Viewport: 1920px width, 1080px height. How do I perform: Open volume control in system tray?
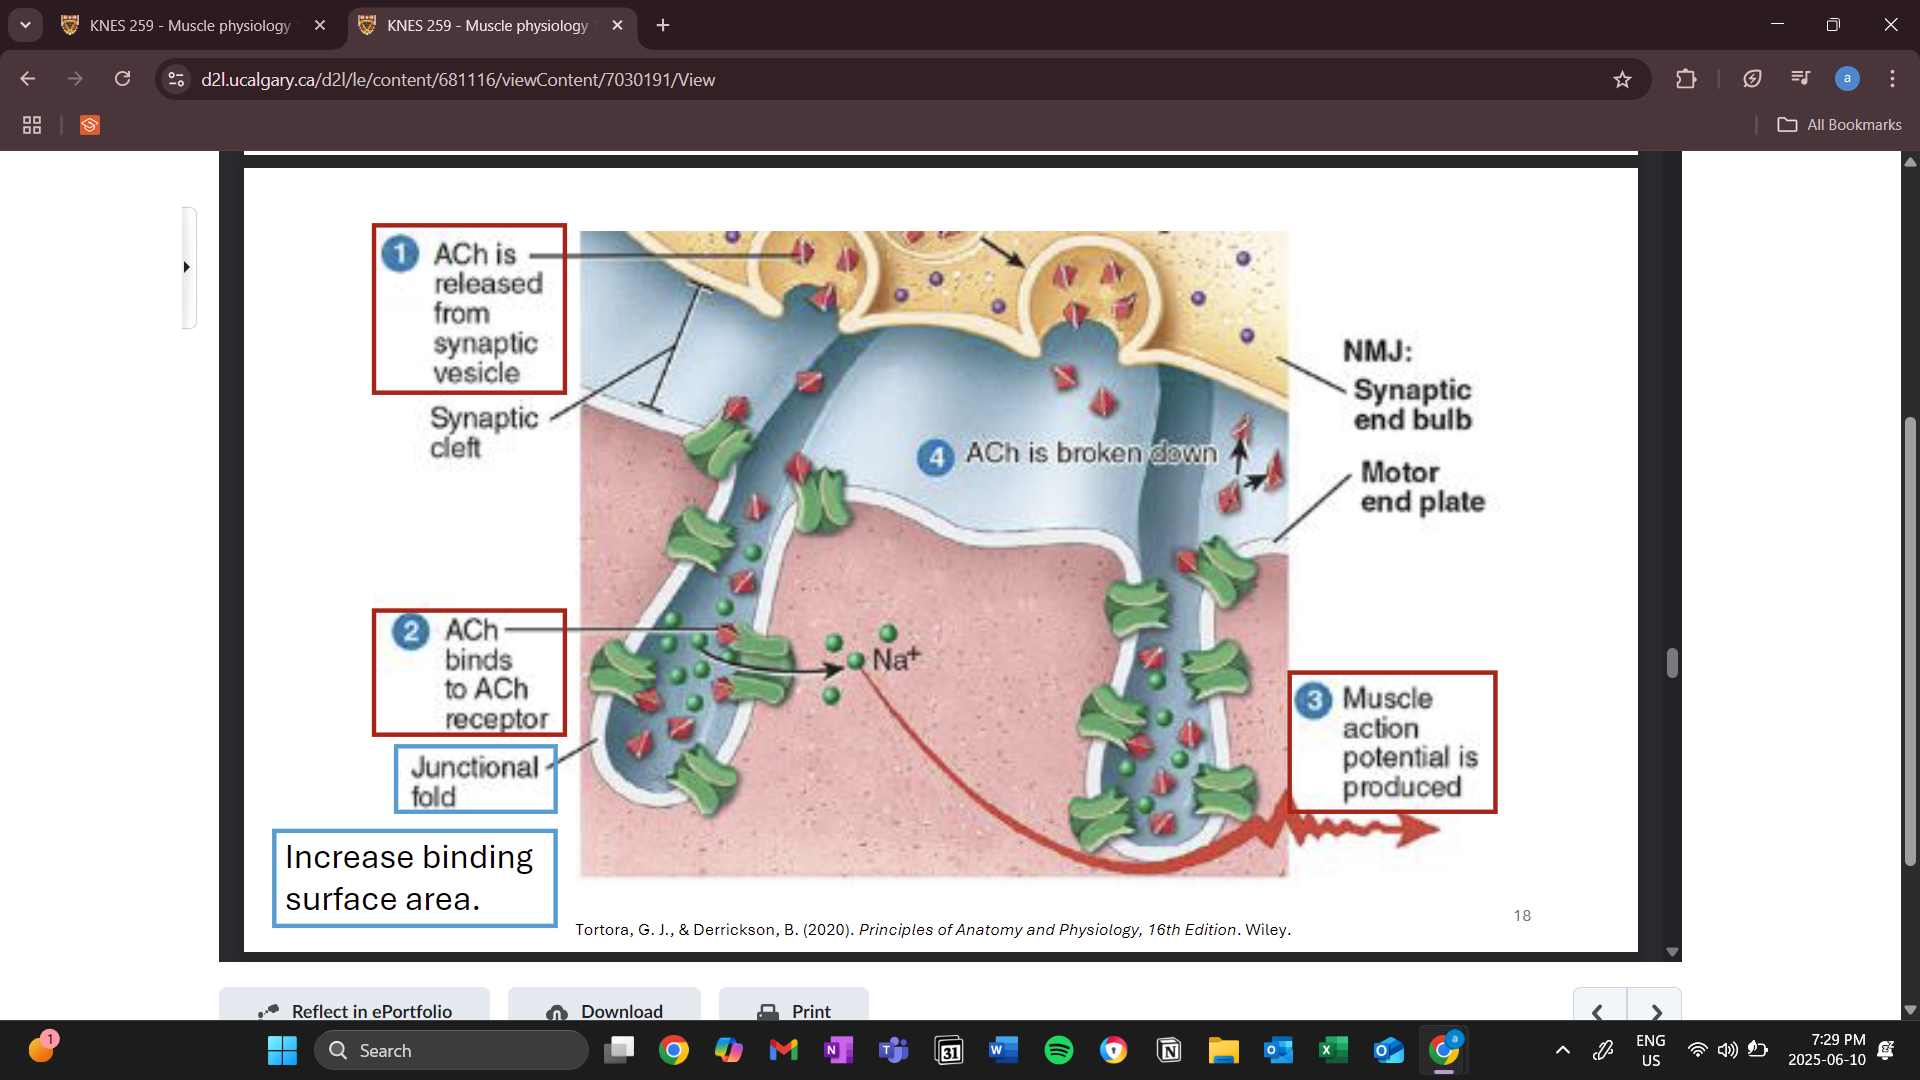click(1727, 1050)
